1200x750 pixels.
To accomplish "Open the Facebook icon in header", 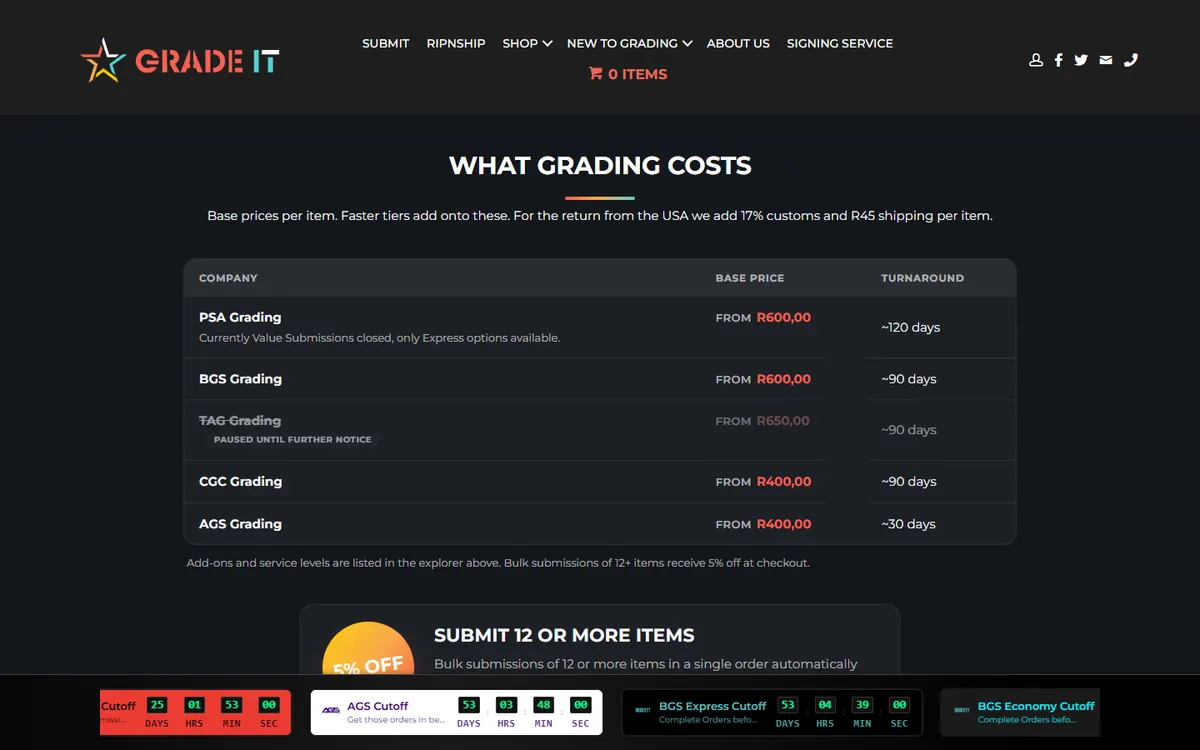I will 1058,60.
